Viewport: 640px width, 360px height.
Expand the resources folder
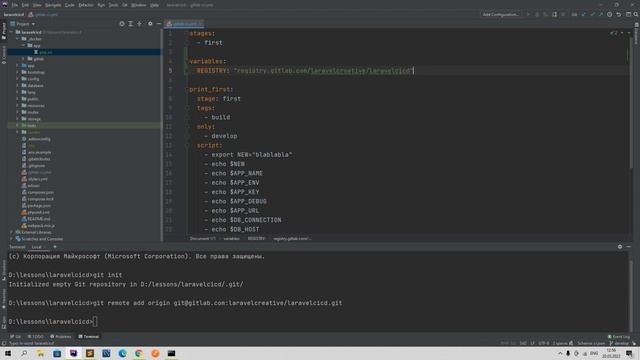coord(18,105)
